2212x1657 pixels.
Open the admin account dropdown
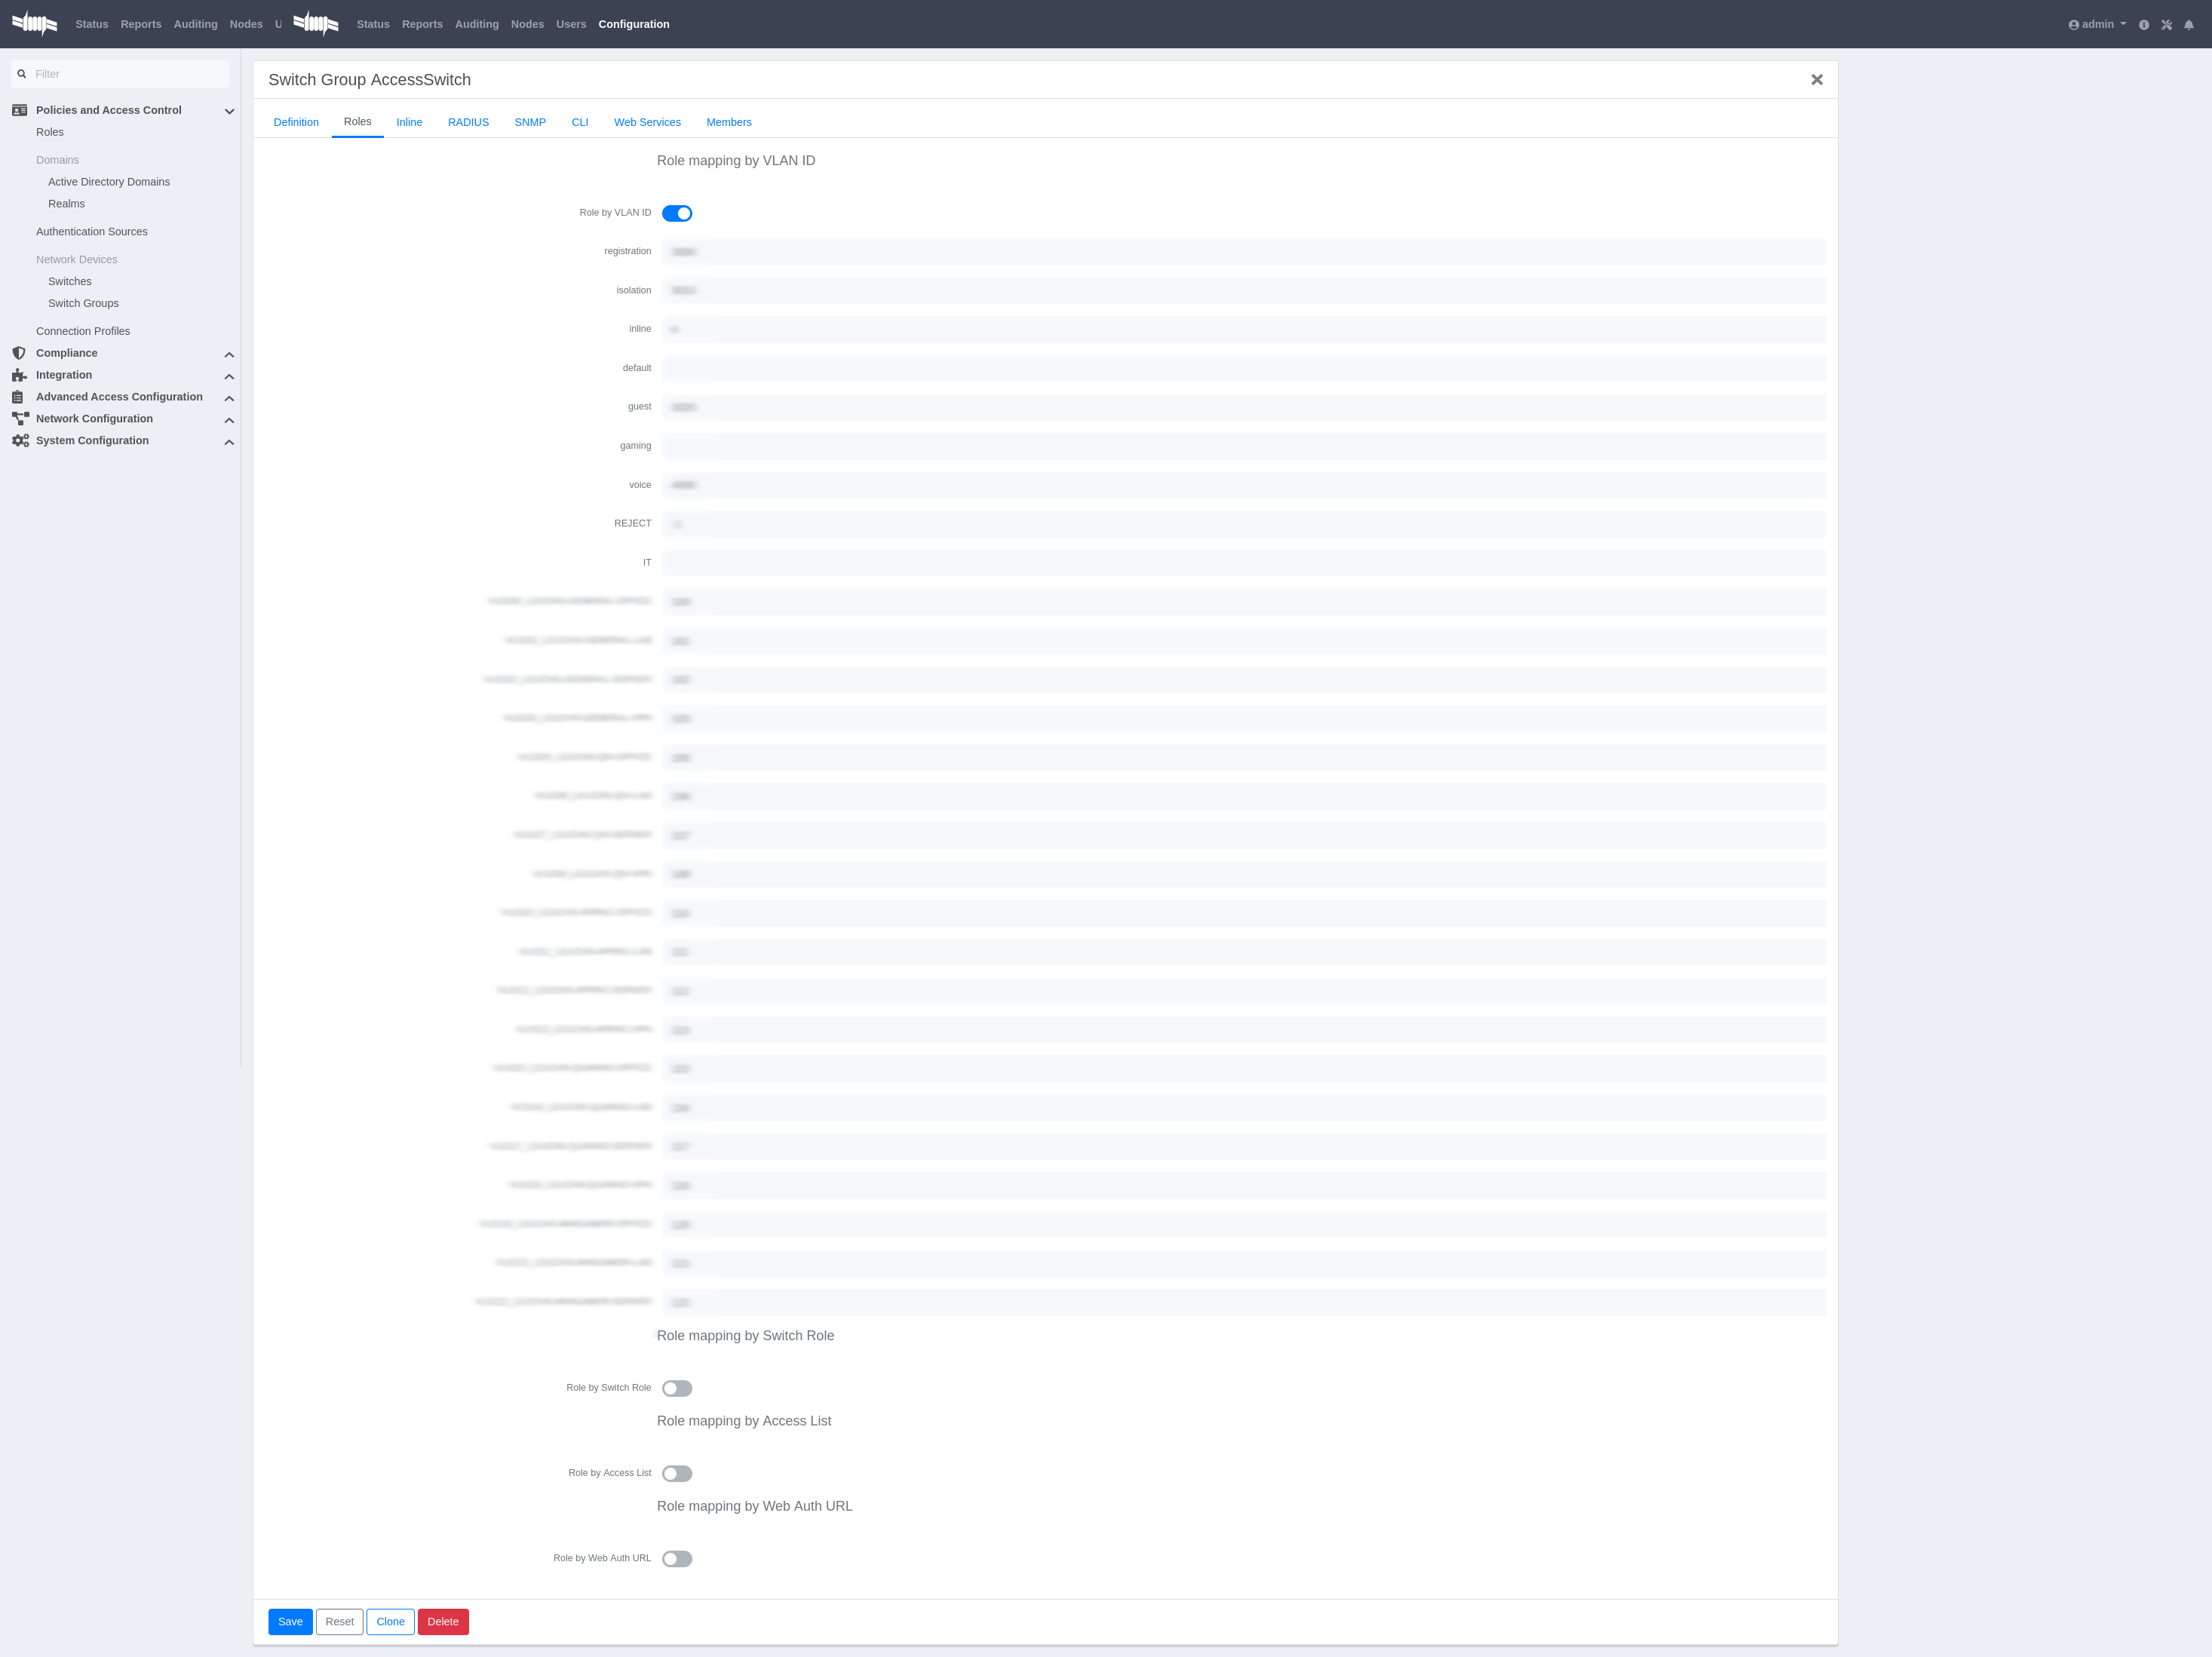click(x=2097, y=24)
